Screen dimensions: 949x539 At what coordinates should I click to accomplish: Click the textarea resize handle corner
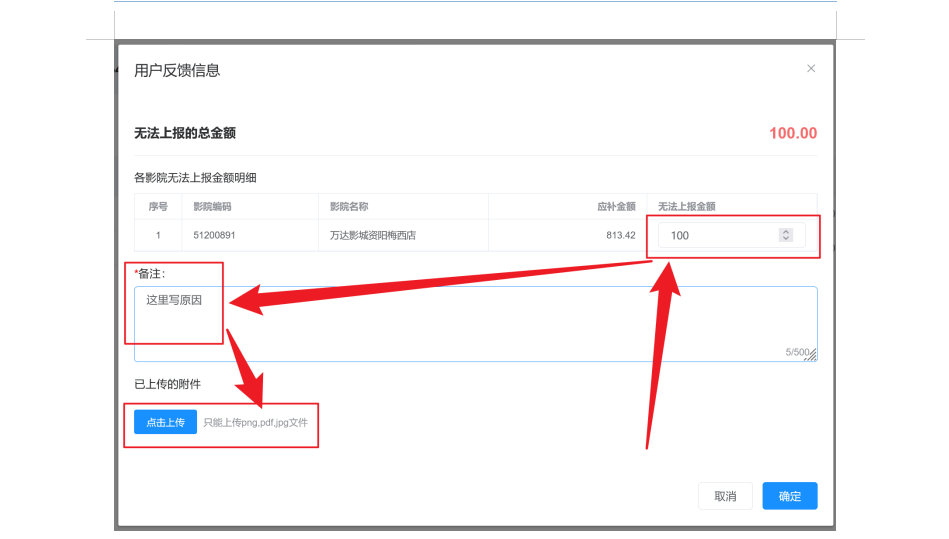tap(812, 355)
